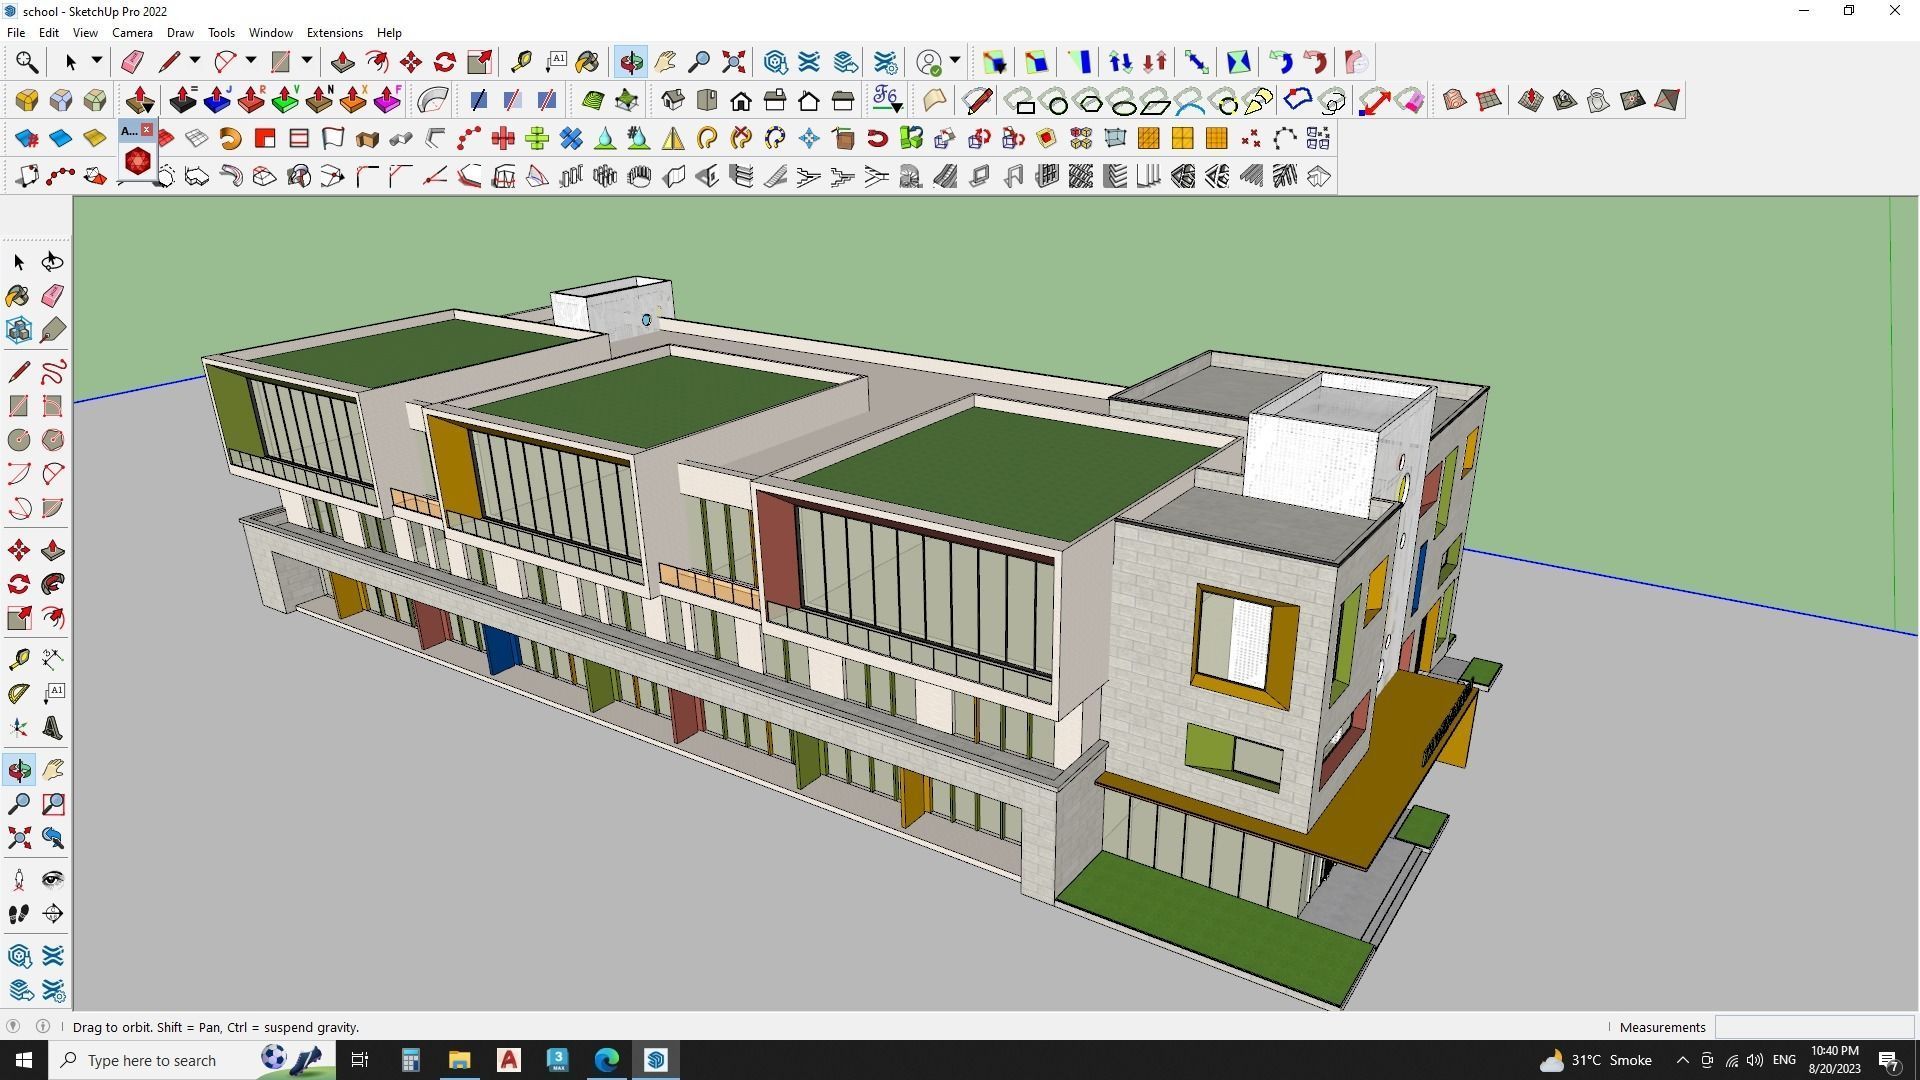Screen dimensions: 1920x1080
Task: Open 3ds Max from the taskbar
Action: click(558, 1060)
